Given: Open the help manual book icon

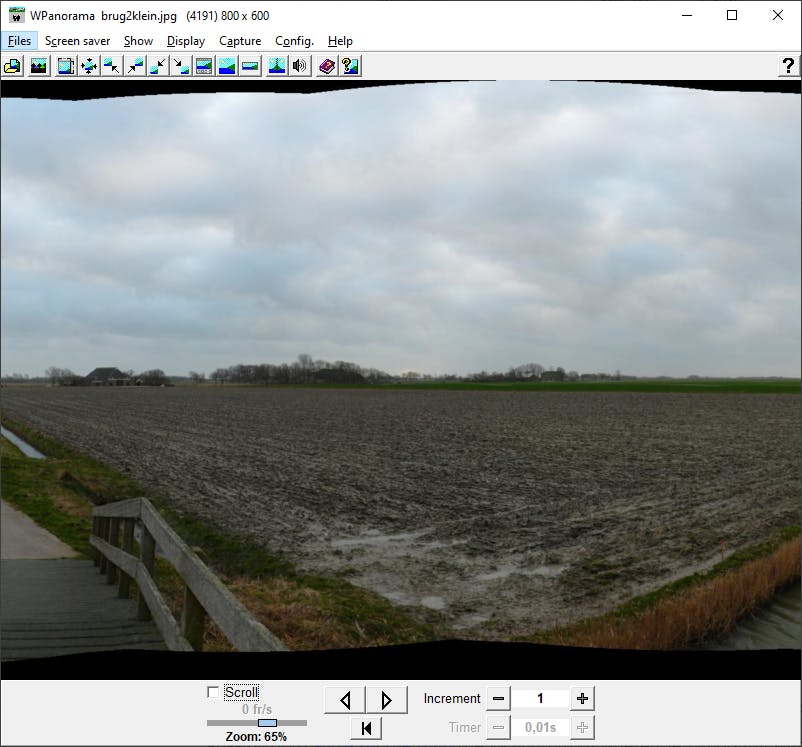Looking at the screenshot, I should tap(327, 65).
